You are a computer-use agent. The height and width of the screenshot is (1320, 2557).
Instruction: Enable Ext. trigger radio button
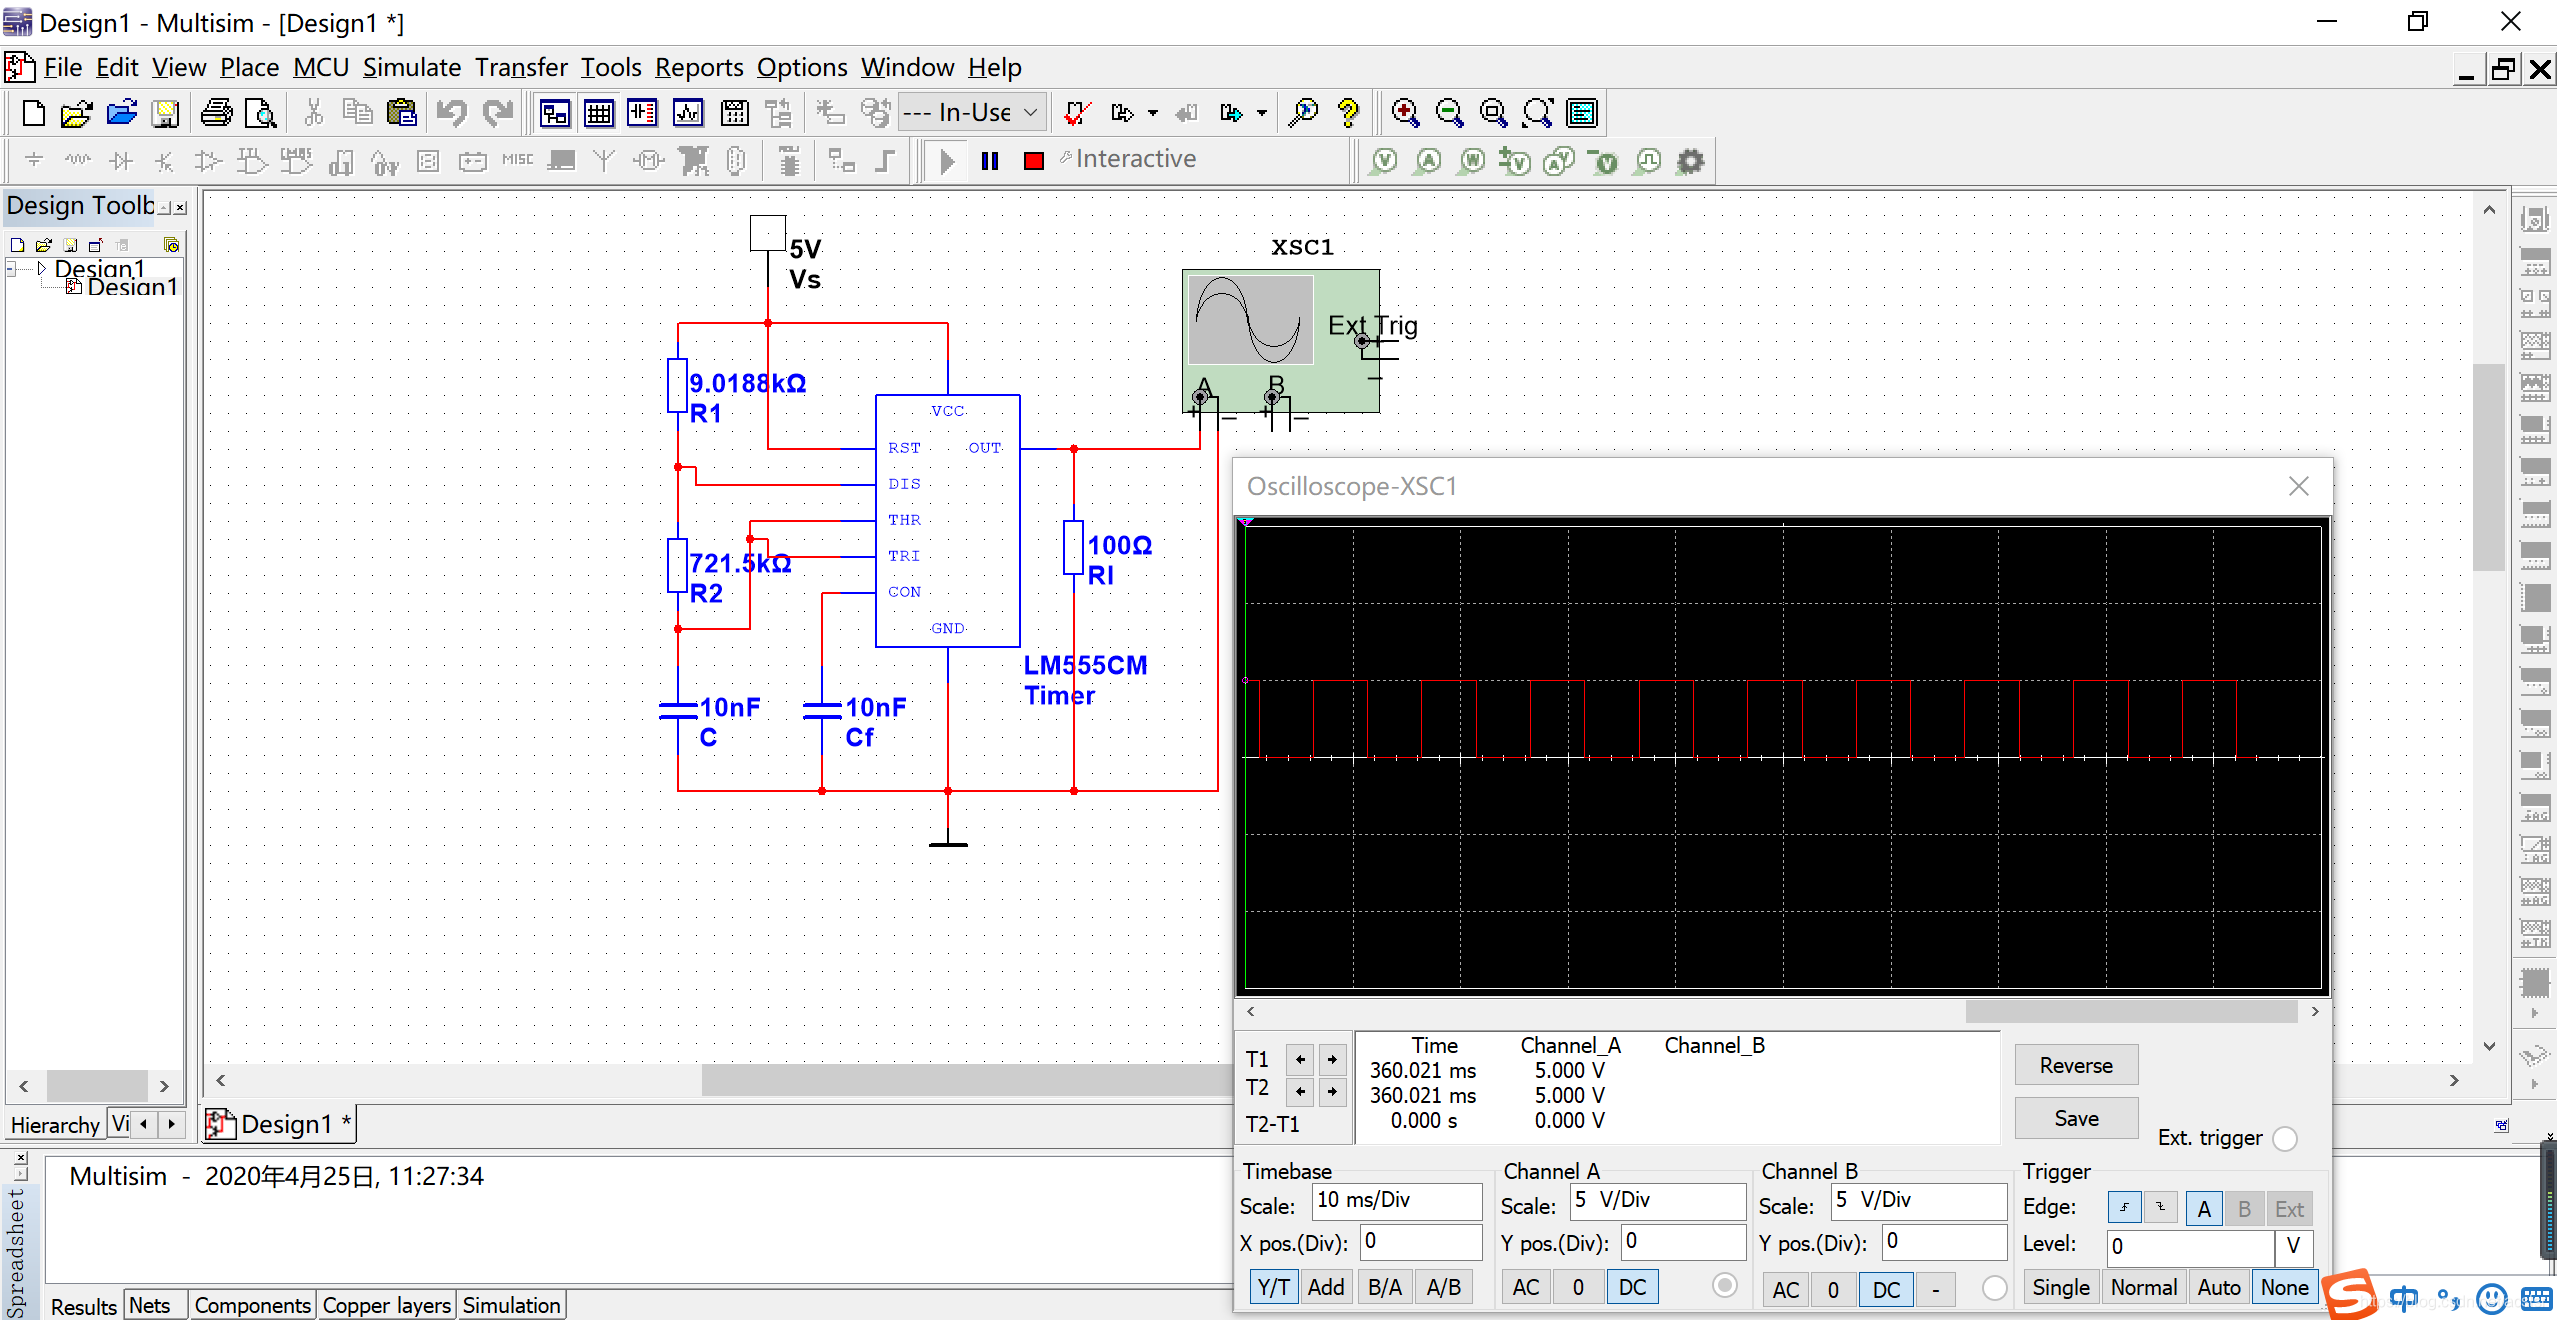[x=2285, y=1138]
